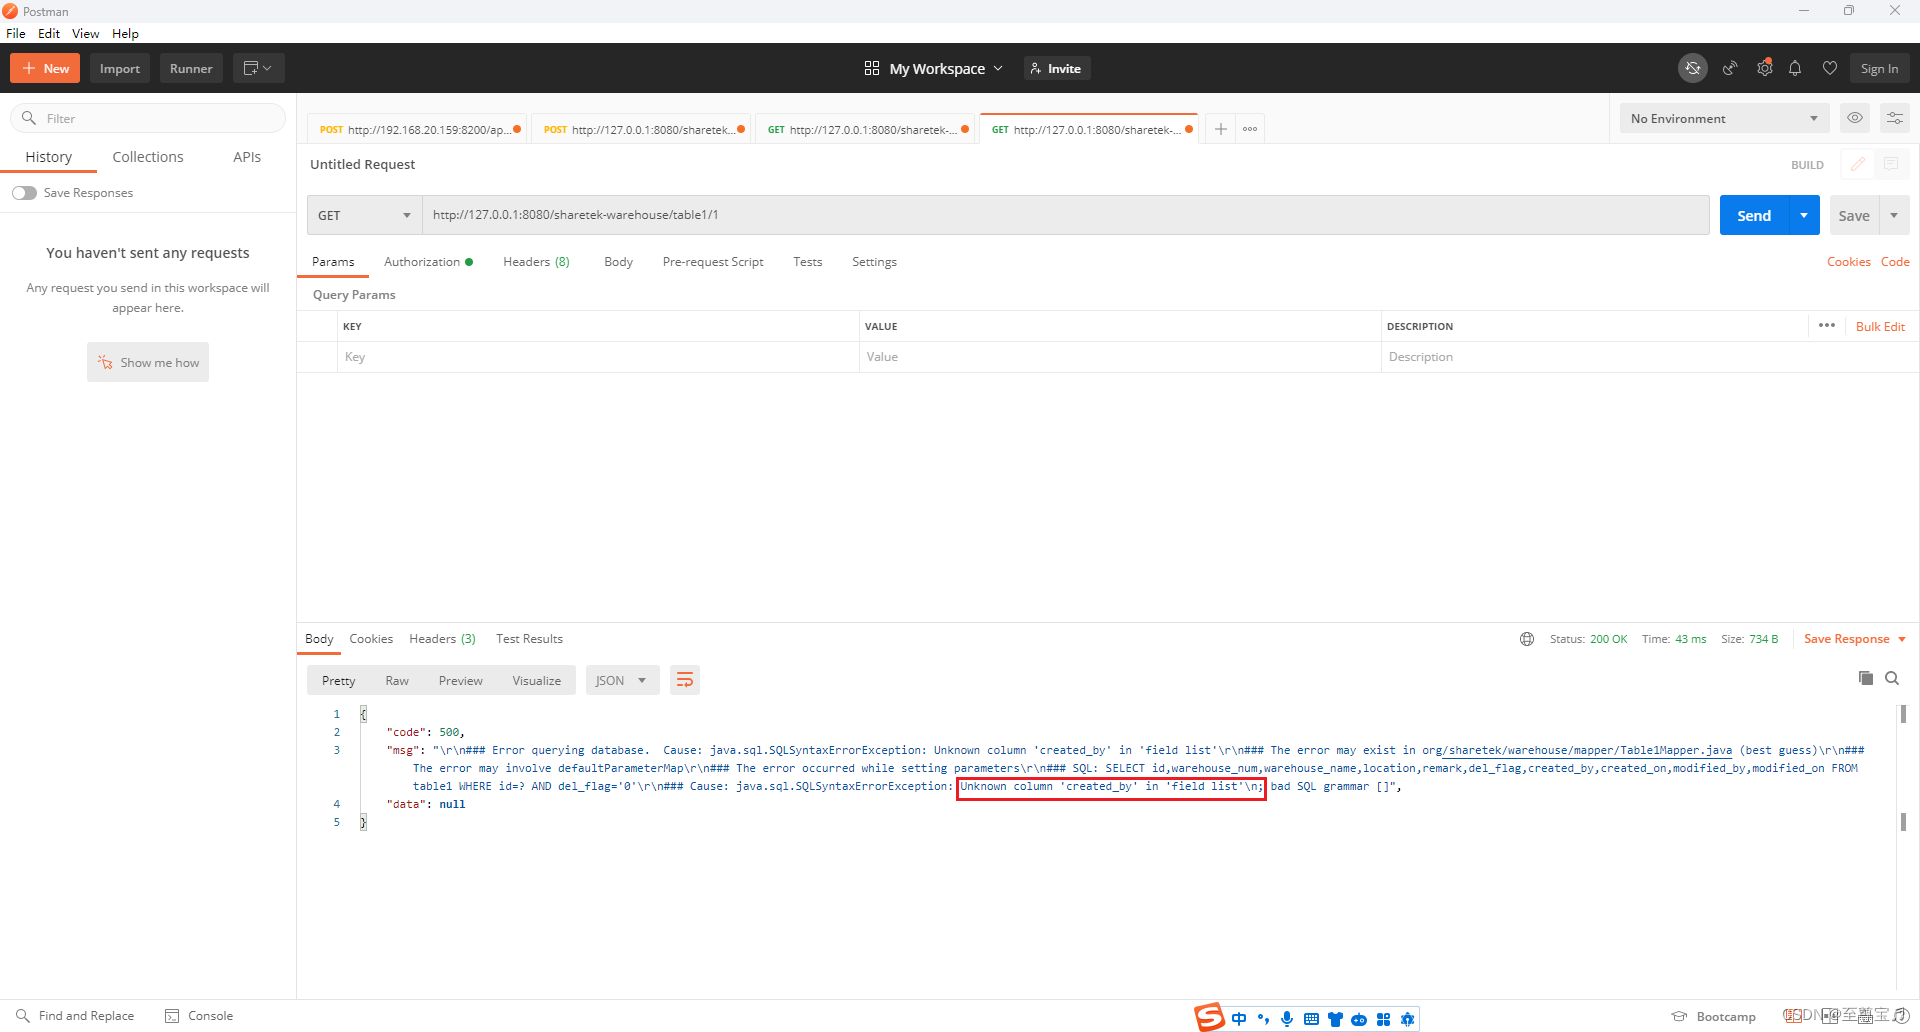Toggle word wrap icon in response body
The height and width of the screenshot is (1032, 1920).
(x=685, y=680)
